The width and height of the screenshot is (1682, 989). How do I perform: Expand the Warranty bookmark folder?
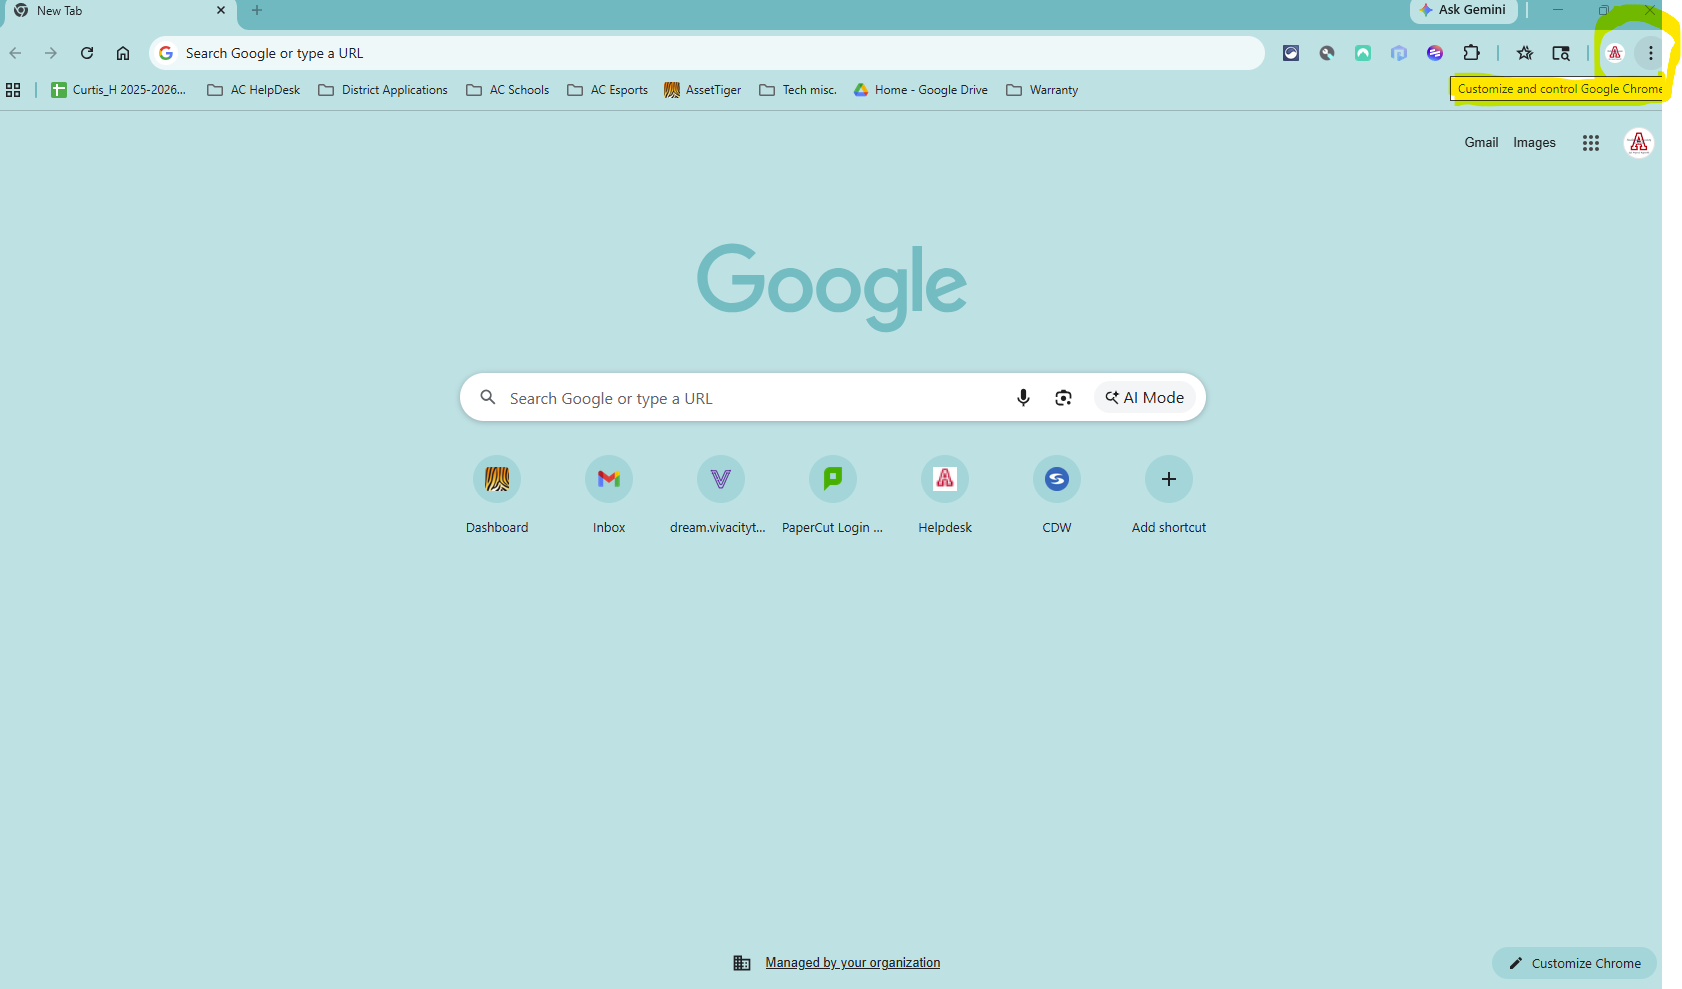1042,90
